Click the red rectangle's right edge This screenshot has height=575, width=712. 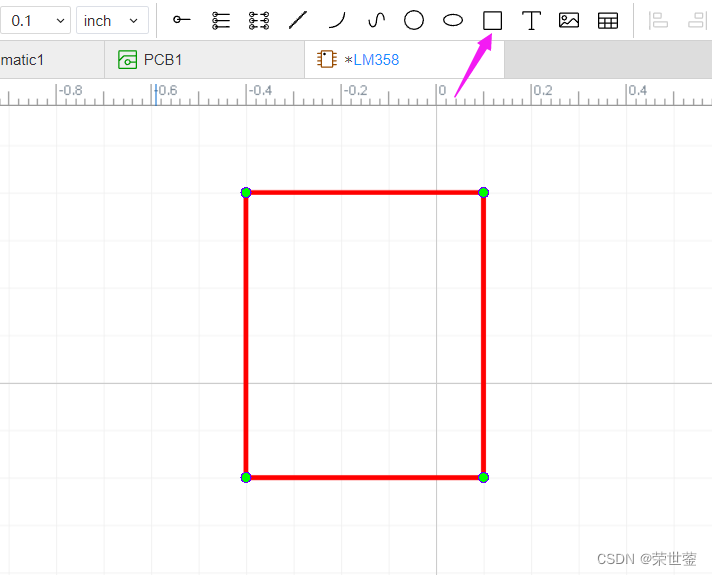tap(484, 335)
